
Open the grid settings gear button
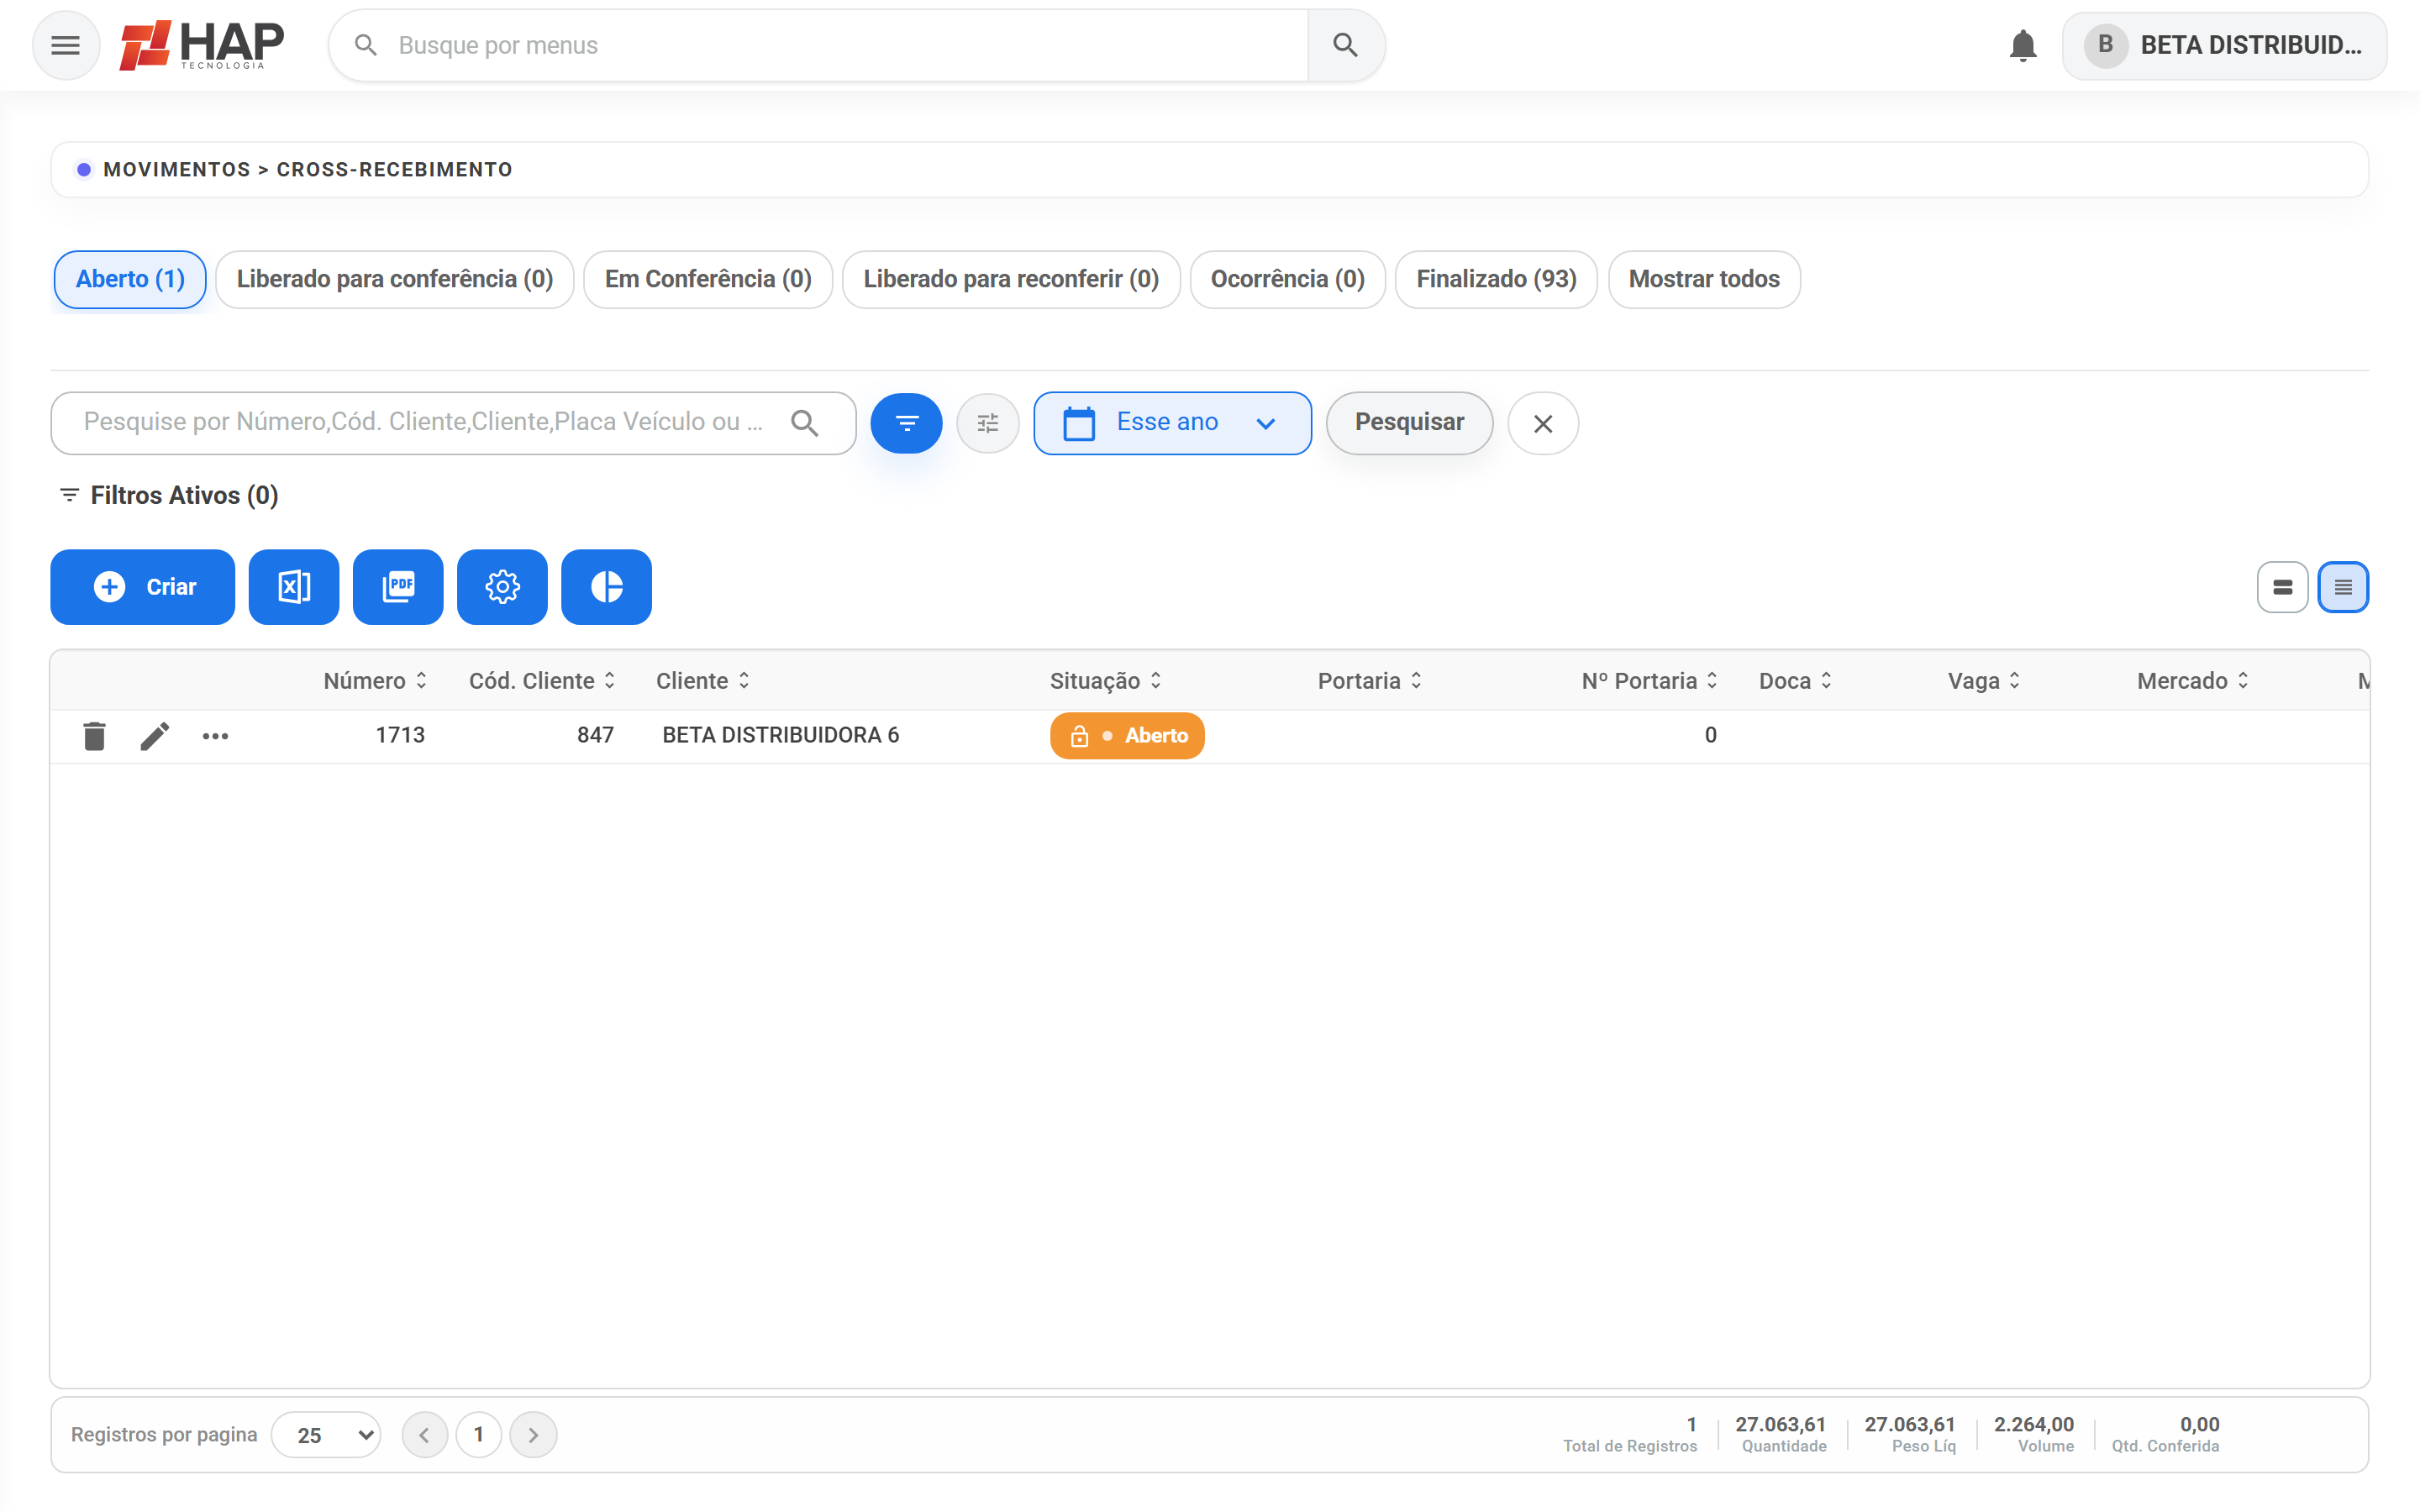(502, 587)
